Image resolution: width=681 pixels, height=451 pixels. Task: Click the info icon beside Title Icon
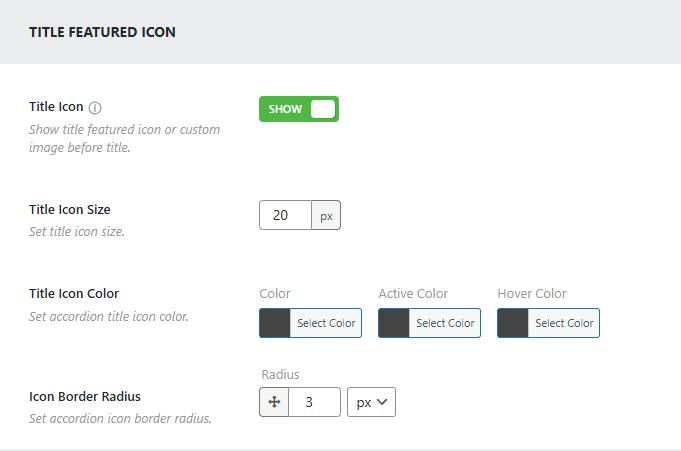click(x=96, y=107)
